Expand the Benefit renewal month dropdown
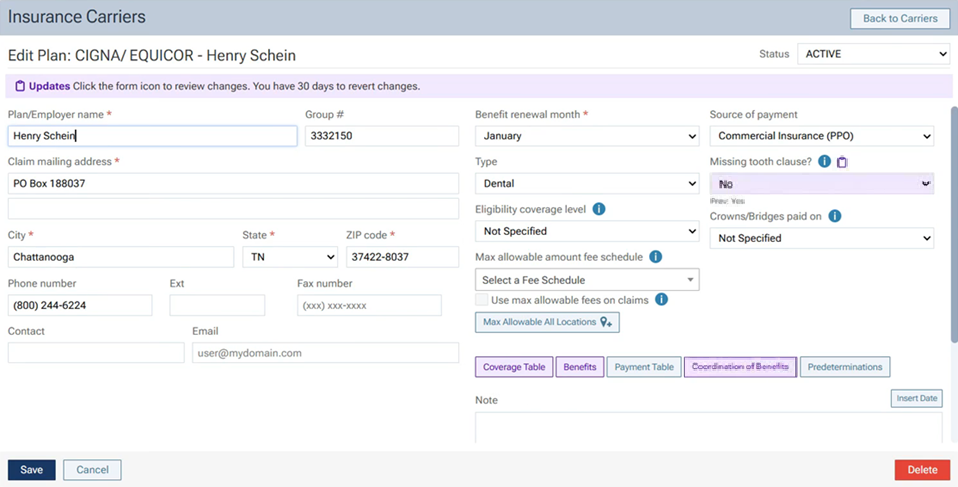Screen dimensions: 958x487 [x=586, y=136]
